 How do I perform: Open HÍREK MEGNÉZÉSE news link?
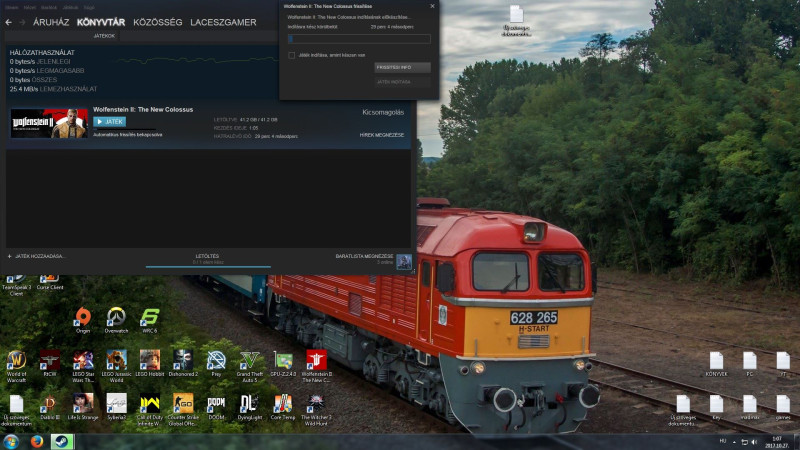tap(382, 135)
